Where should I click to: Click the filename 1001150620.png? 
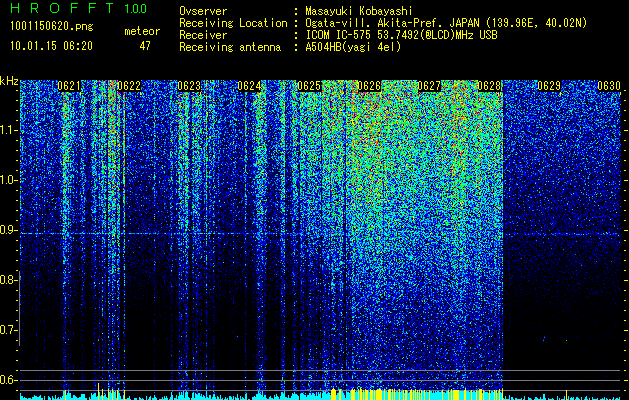[x=52, y=26]
